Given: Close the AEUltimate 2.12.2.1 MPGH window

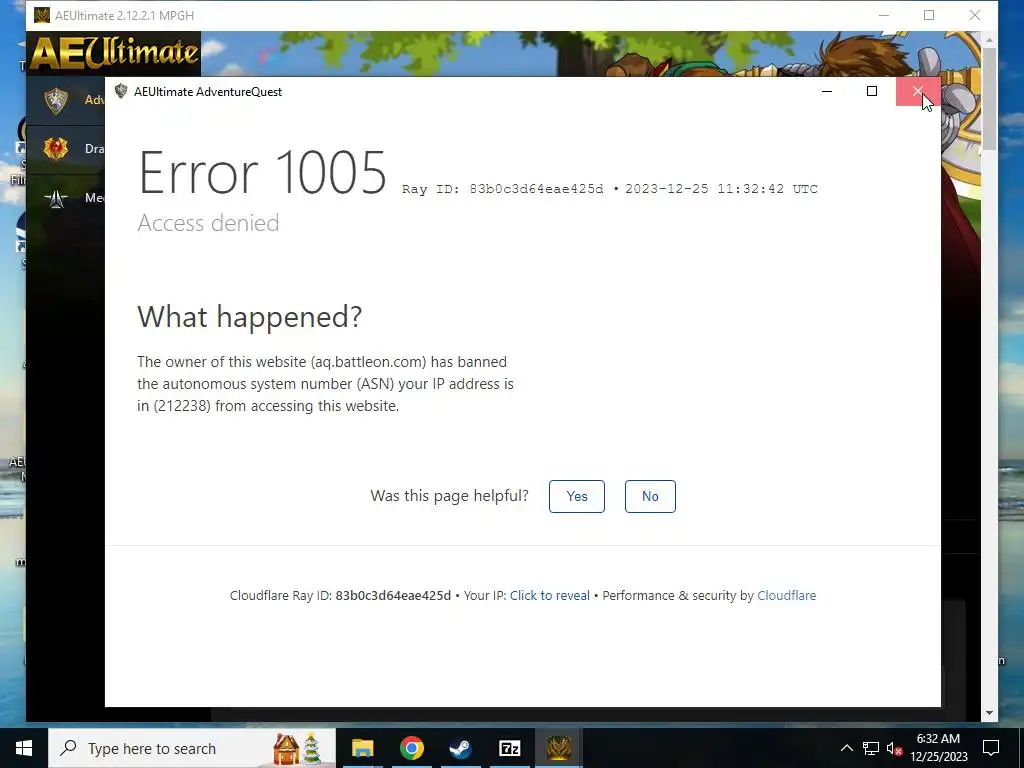Looking at the screenshot, I should click(975, 15).
